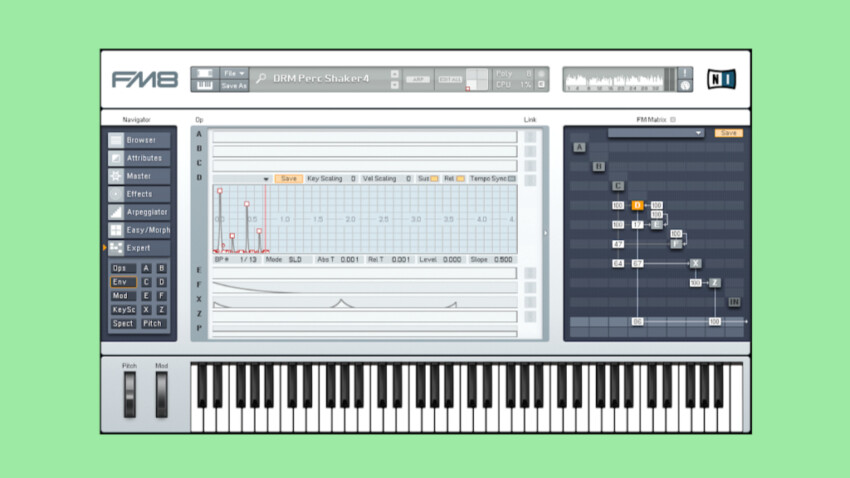The image size is (850, 478).
Task: Open operator D page in Navigator grid
Action: [162, 282]
